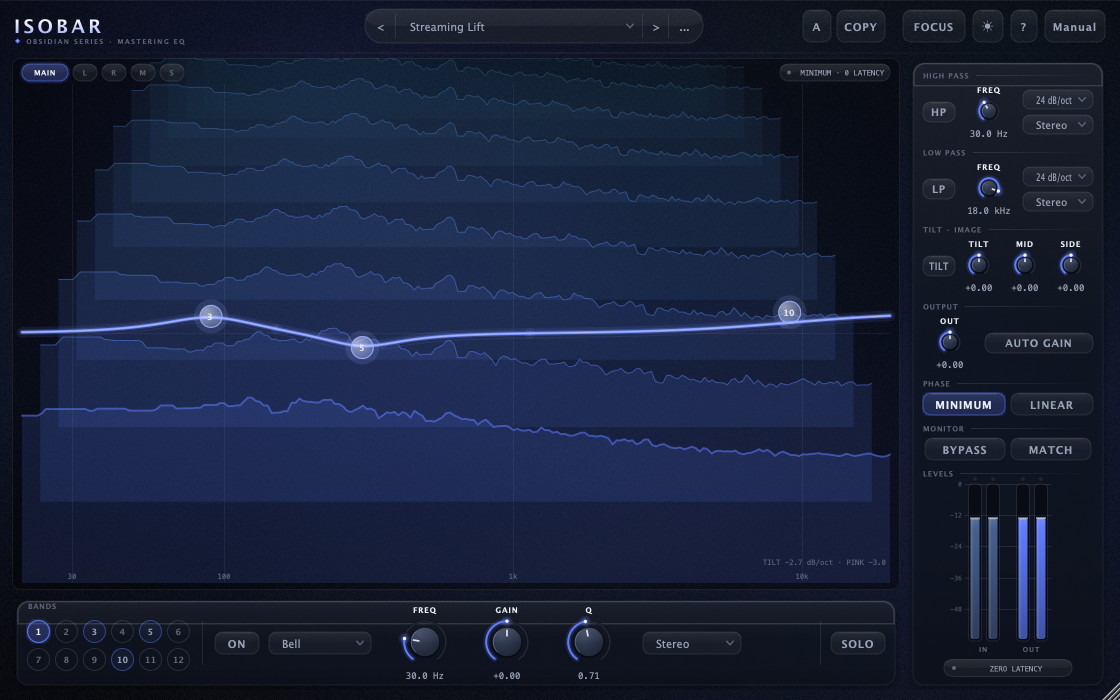Click the MID image knob
The image size is (1120, 700).
1024,265
